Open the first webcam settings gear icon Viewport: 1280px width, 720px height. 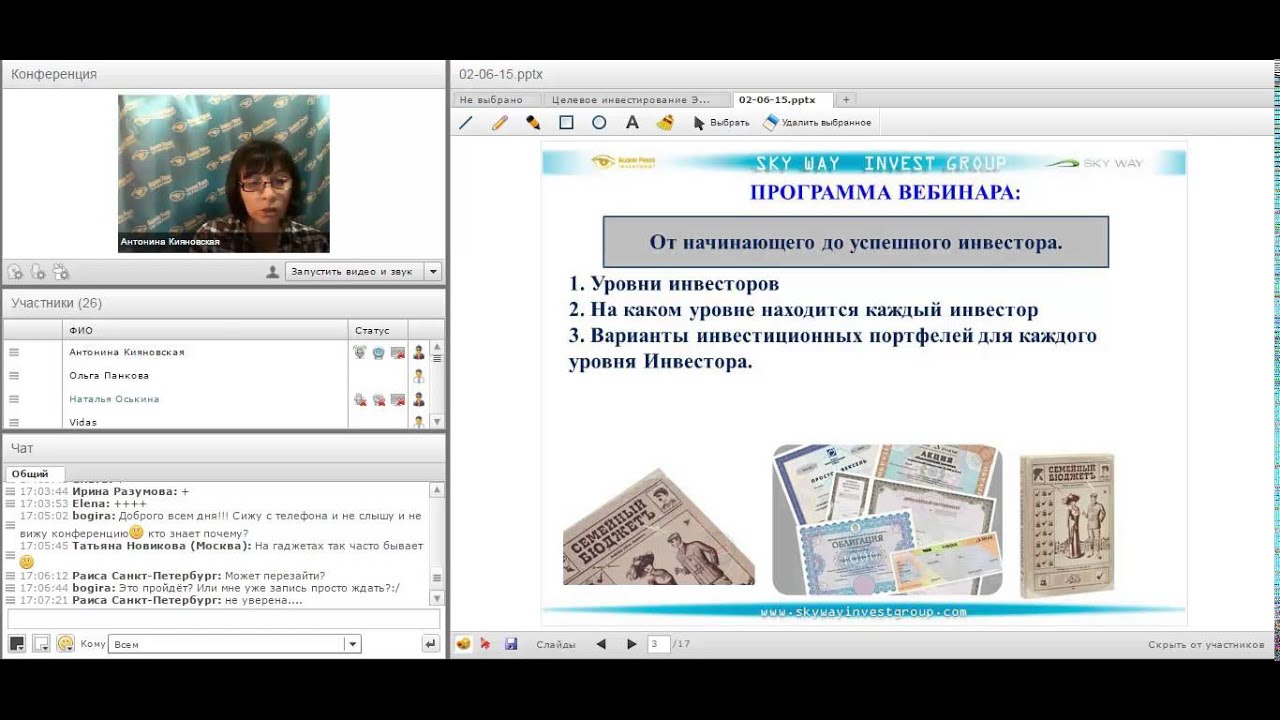[15, 271]
